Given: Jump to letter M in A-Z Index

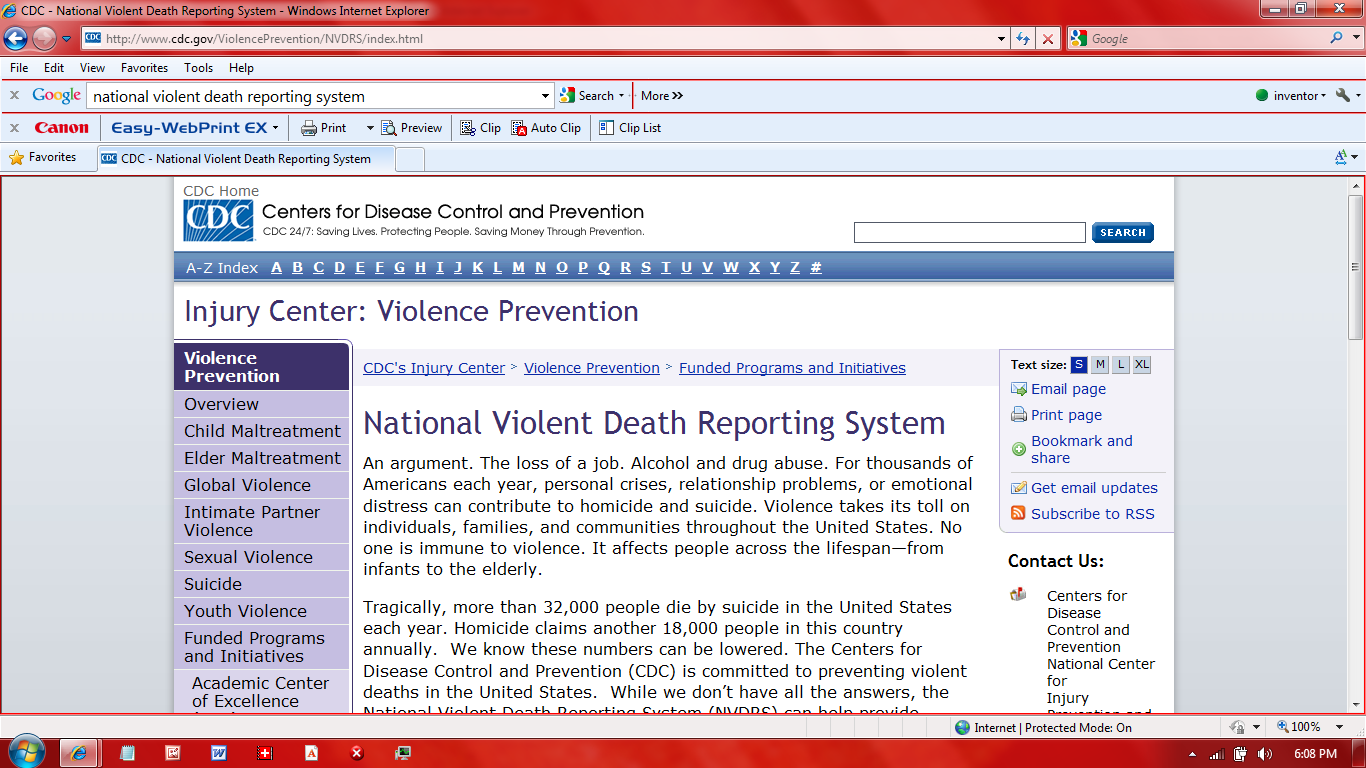Looking at the screenshot, I should coord(518,267).
